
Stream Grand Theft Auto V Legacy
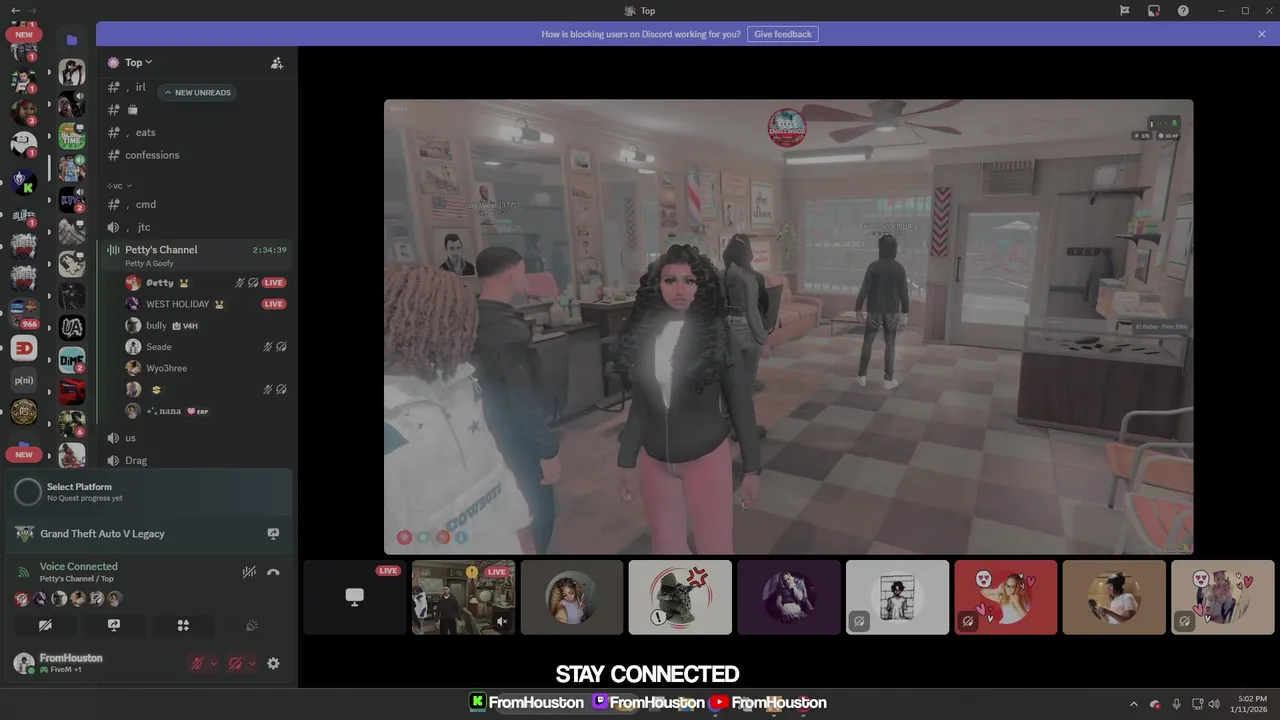tap(273, 534)
